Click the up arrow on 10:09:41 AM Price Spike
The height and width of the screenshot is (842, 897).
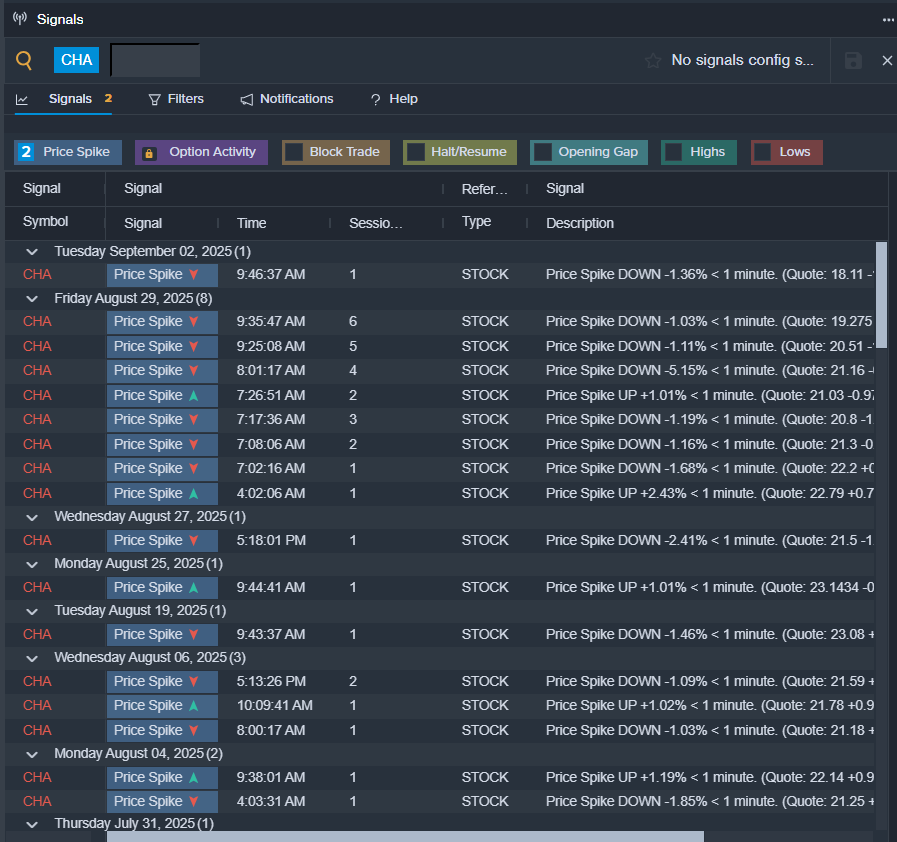(194, 706)
